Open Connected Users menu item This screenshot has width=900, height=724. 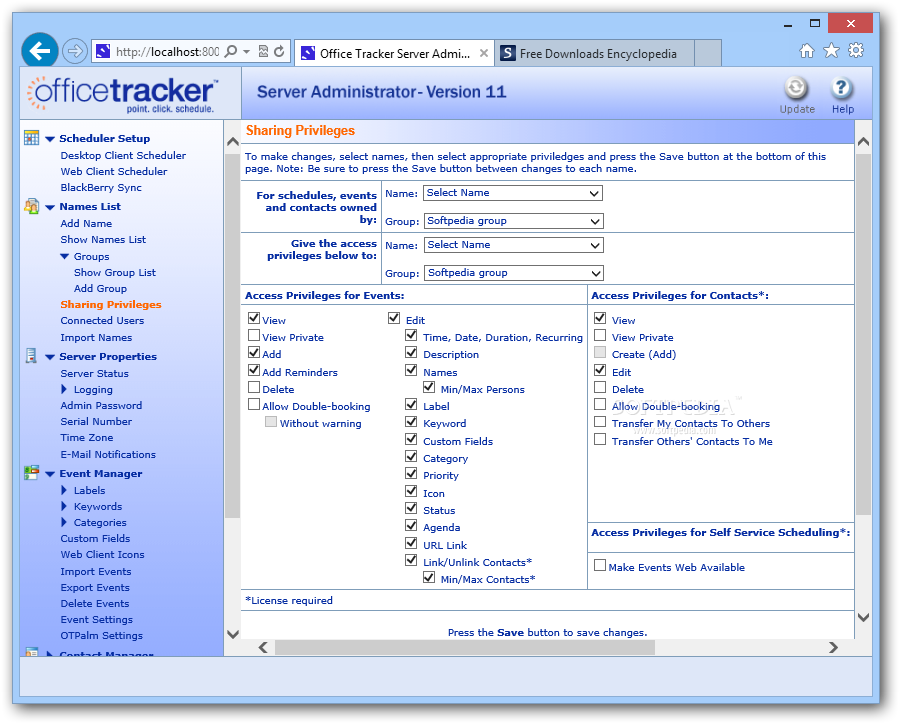click(x=102, y=320)
